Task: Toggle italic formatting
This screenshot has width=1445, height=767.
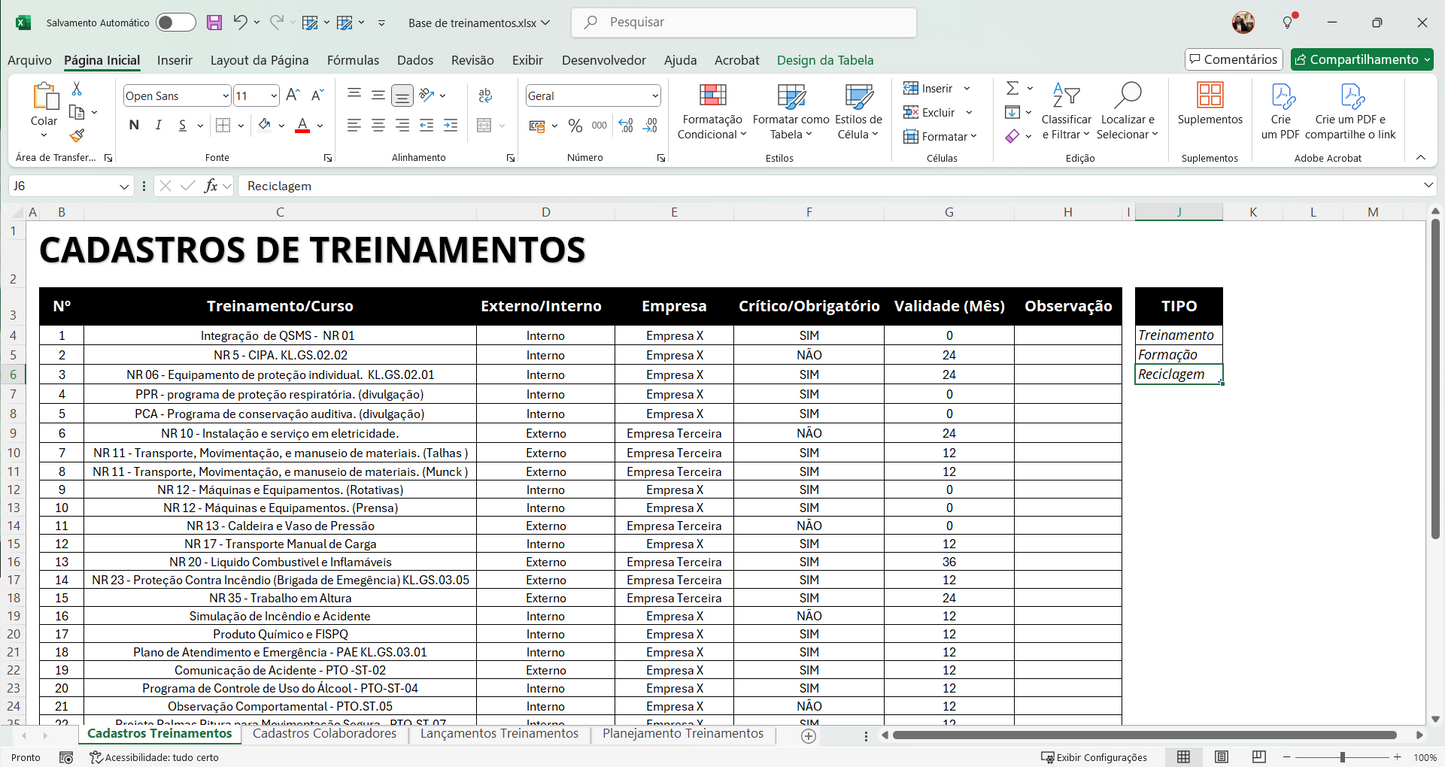Action: click(x=158, y=125)
